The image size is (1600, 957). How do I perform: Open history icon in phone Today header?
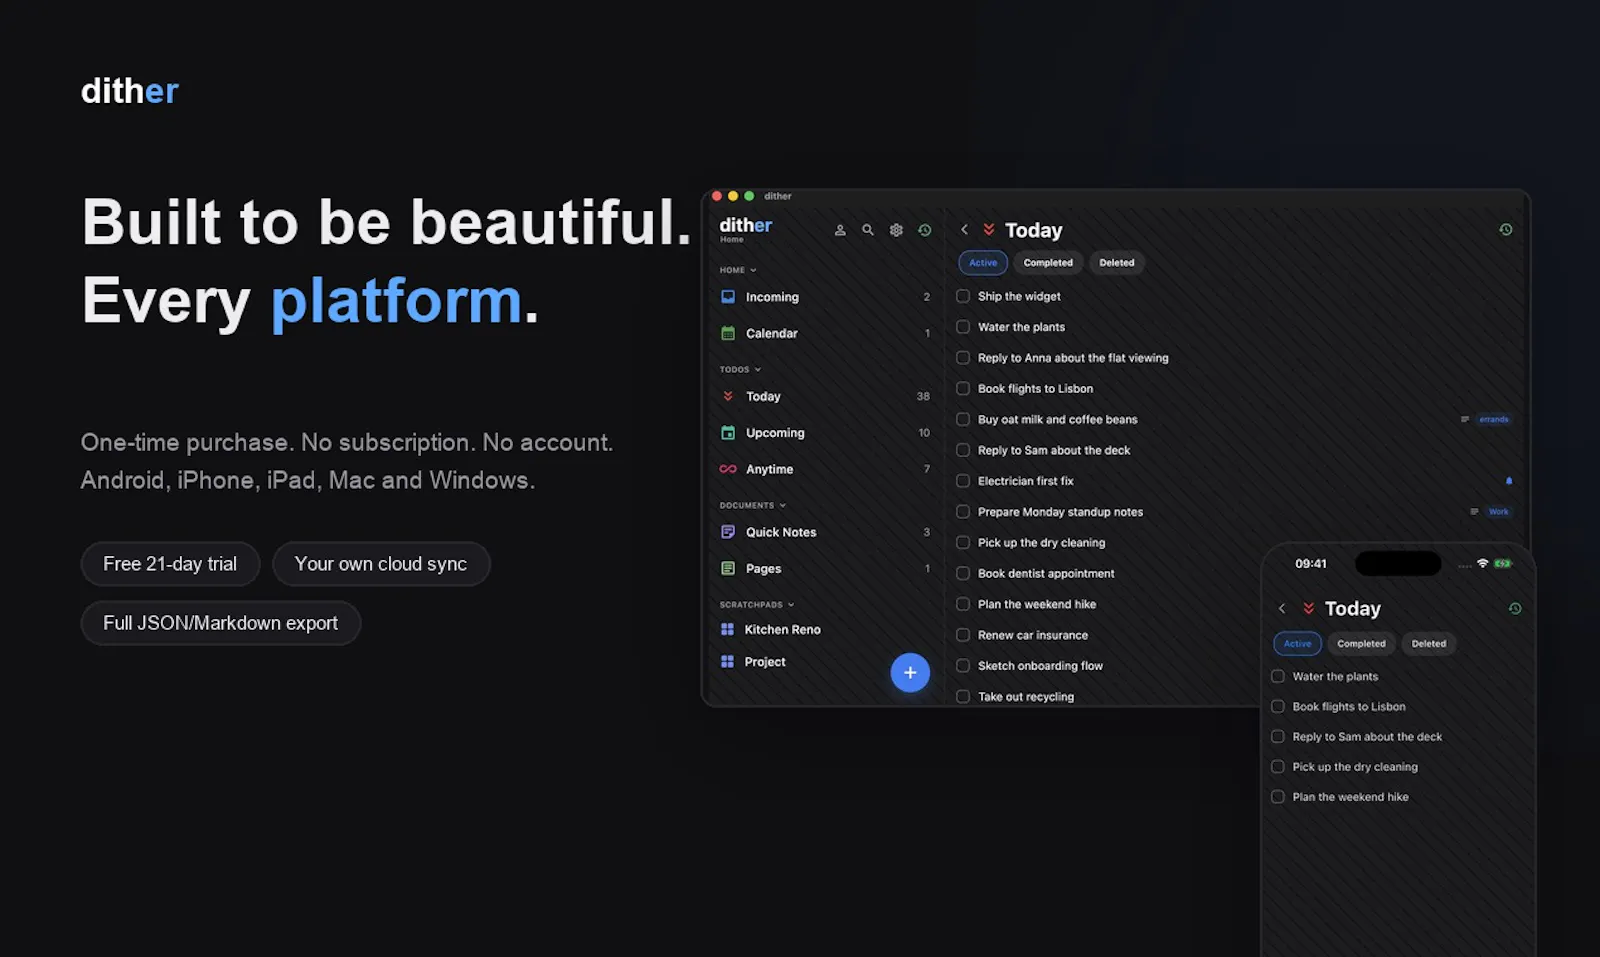point(1515,608)
